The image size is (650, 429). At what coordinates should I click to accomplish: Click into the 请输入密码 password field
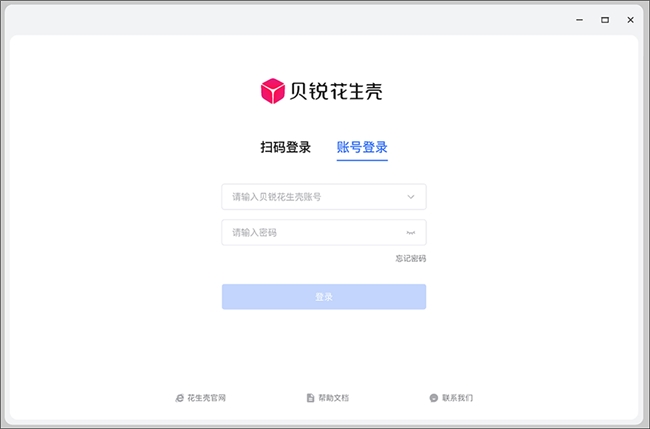click(310, 233)
